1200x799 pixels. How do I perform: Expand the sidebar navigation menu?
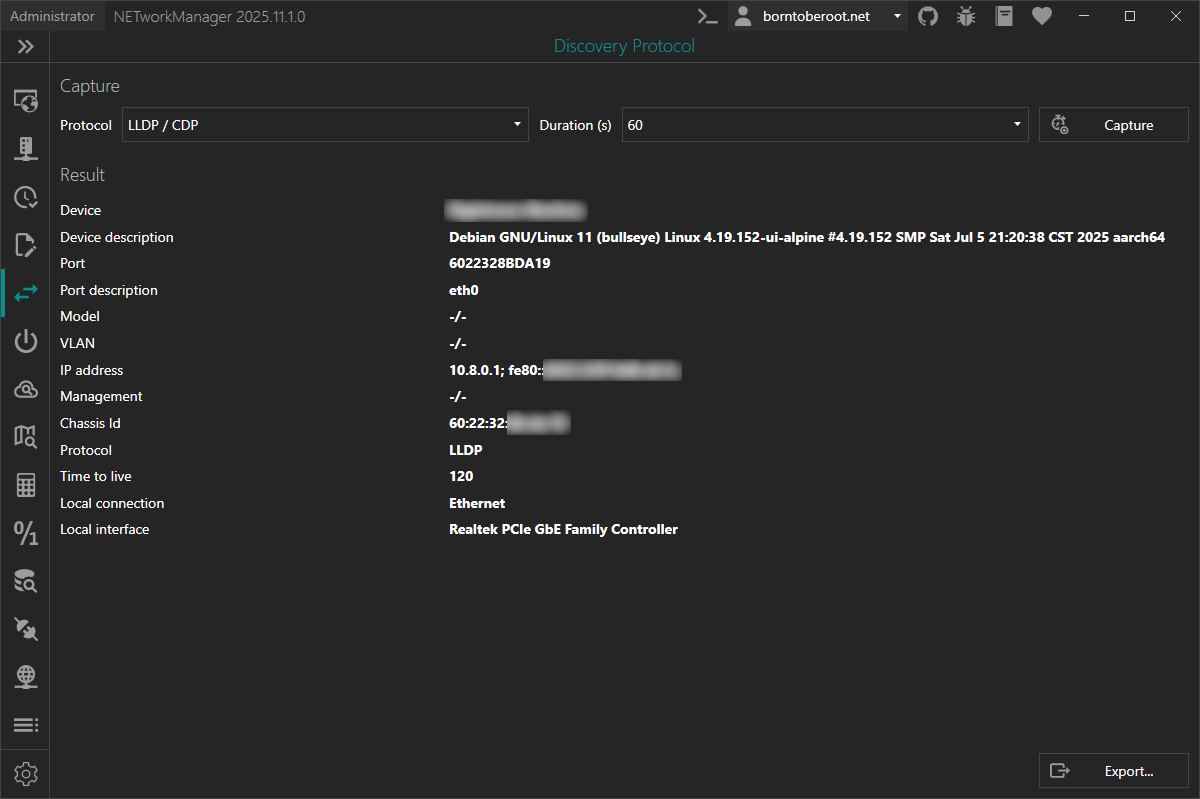pos(26,46)
